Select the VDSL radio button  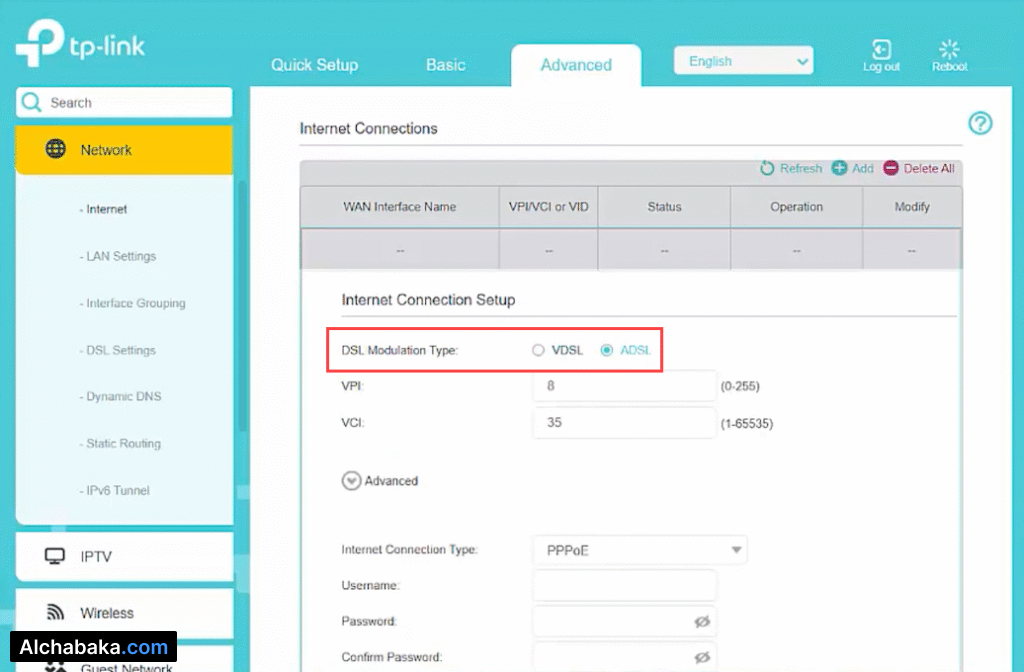pos(538,350)
